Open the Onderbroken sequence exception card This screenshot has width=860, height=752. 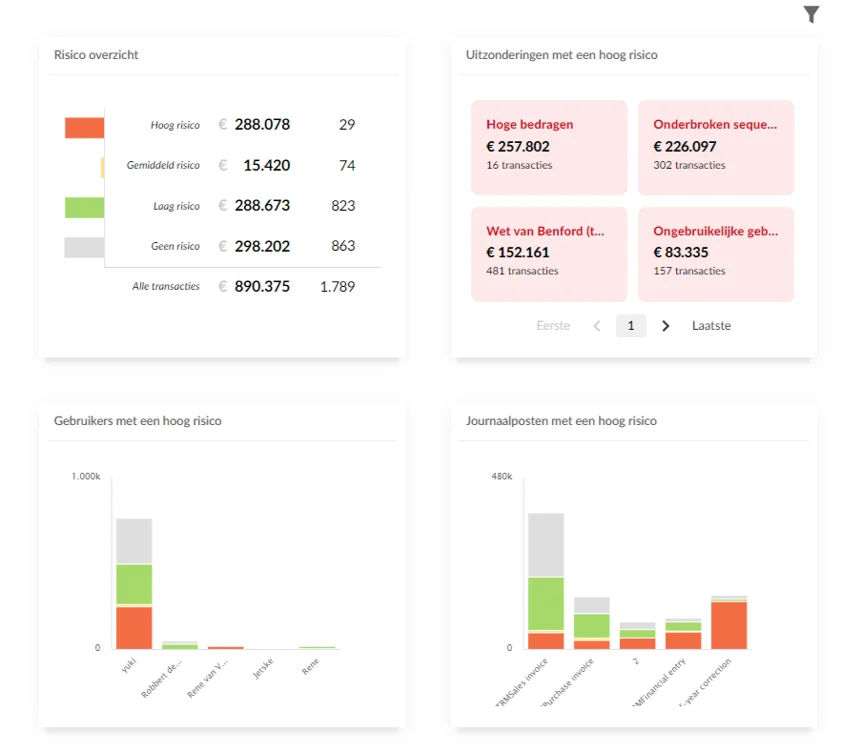[716, 147]
